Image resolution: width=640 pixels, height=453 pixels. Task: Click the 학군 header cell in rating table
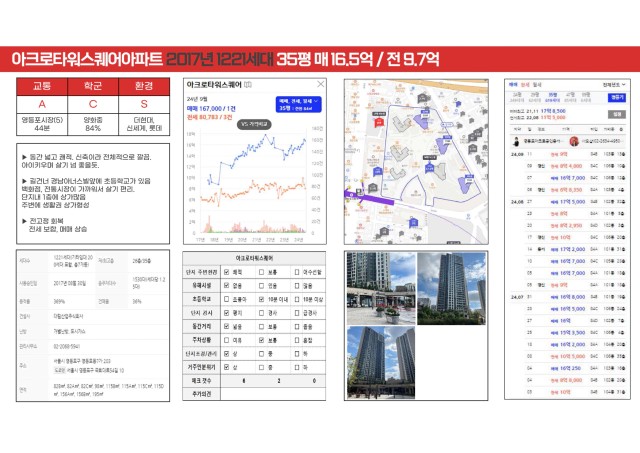pos(93,86)
